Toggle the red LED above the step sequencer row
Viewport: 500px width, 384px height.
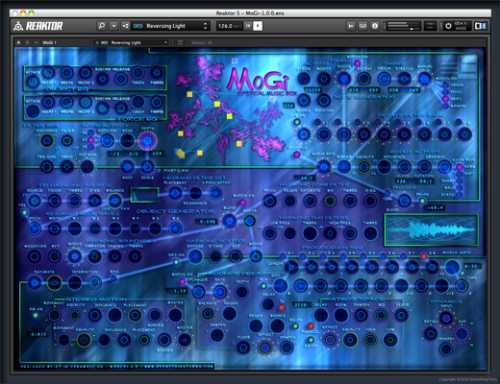[x=424, y=256]
